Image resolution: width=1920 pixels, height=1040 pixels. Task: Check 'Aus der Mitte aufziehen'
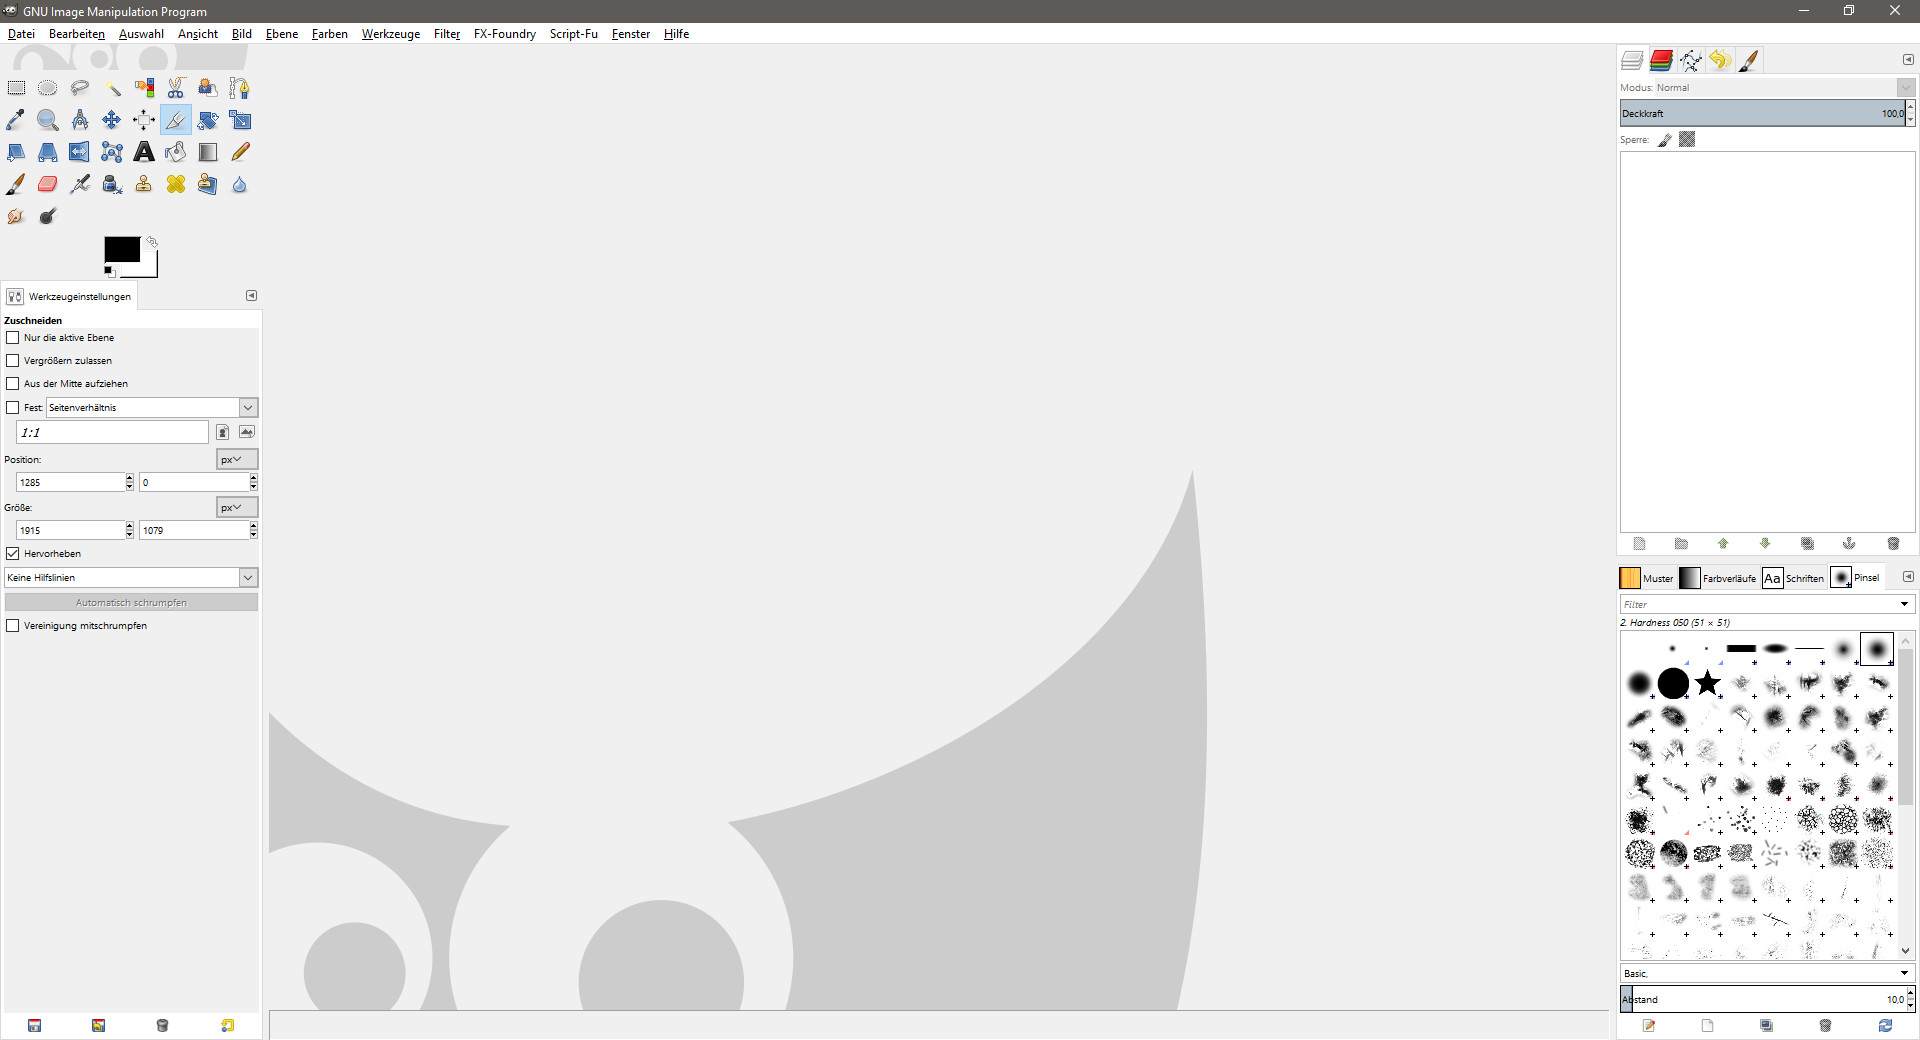pos(13,384)
